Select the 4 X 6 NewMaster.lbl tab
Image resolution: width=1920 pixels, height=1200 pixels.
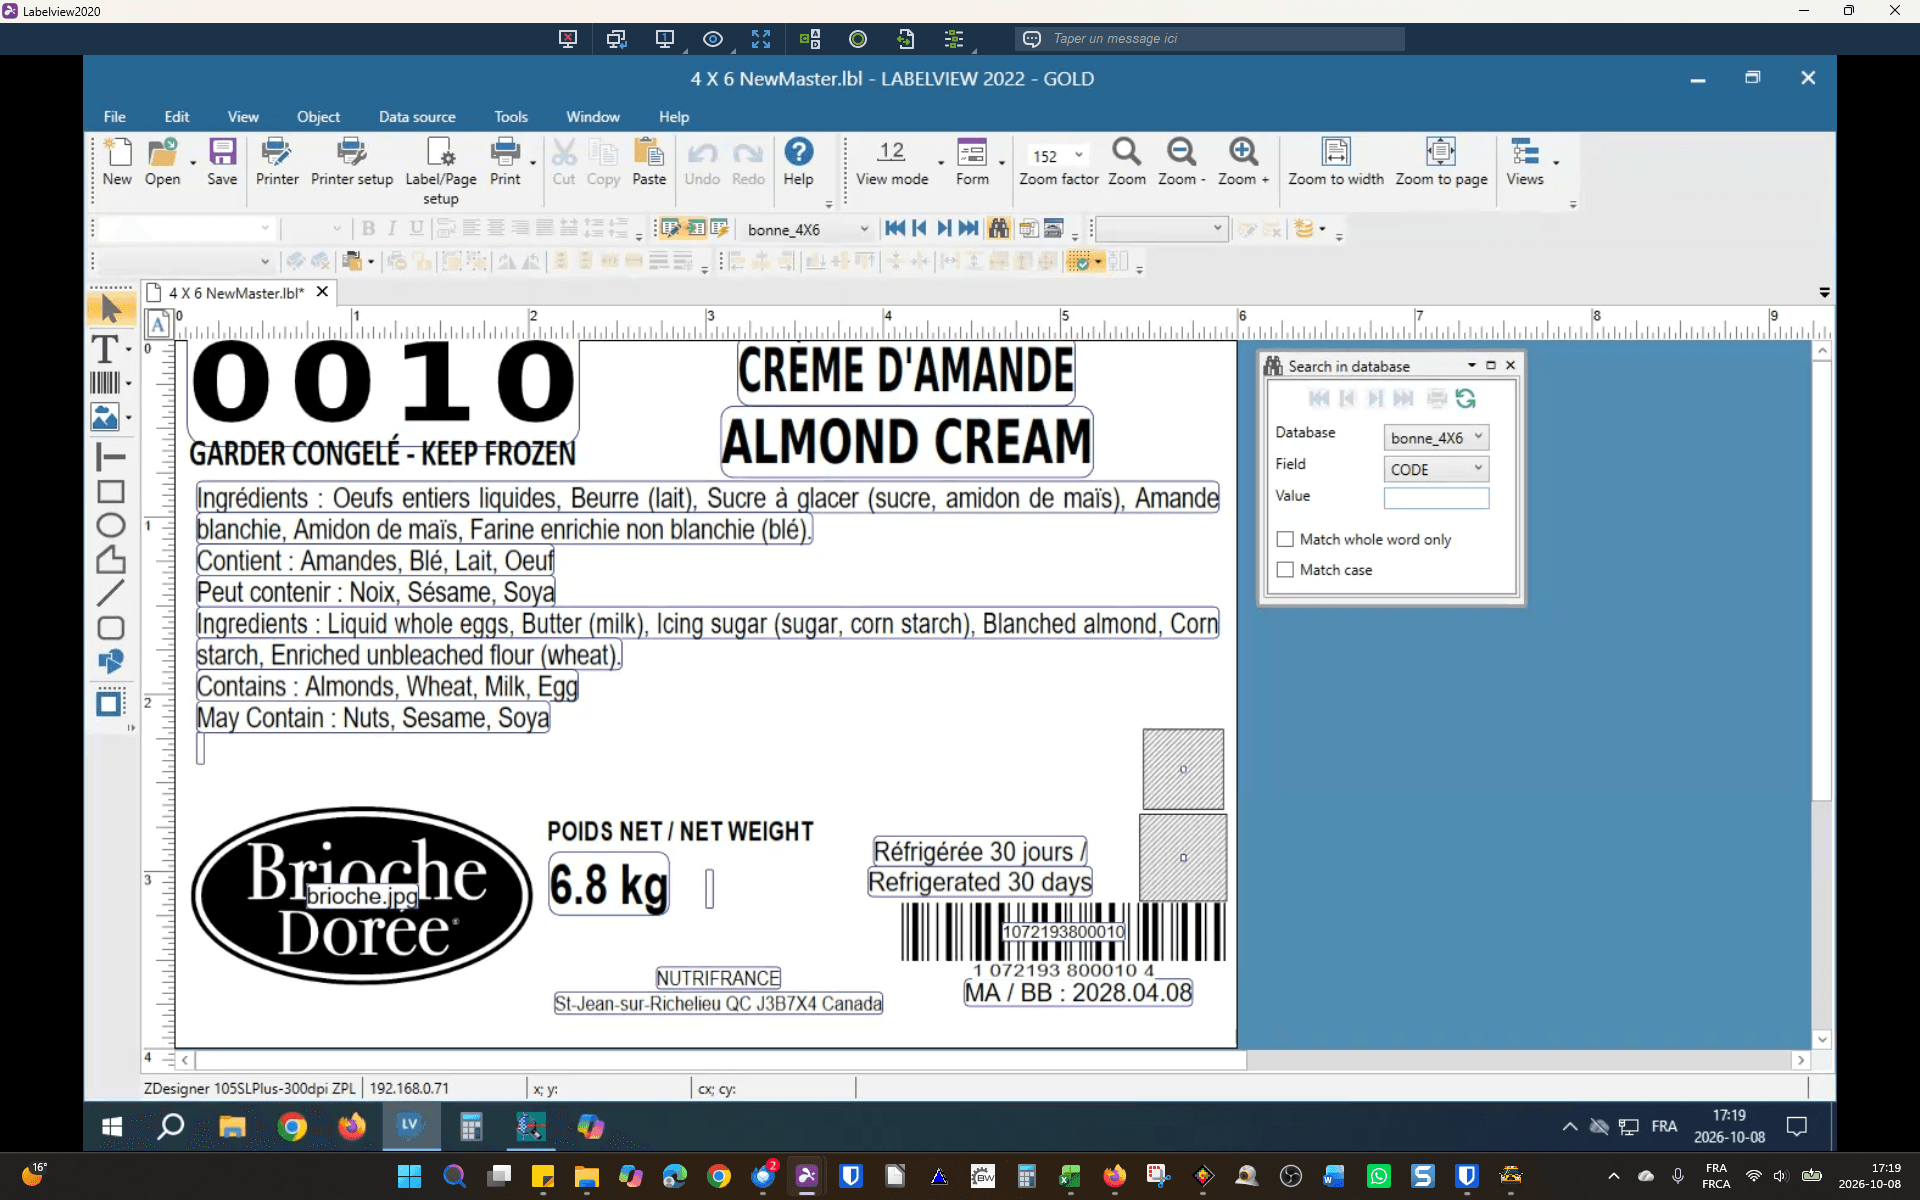tap(236, 293)
